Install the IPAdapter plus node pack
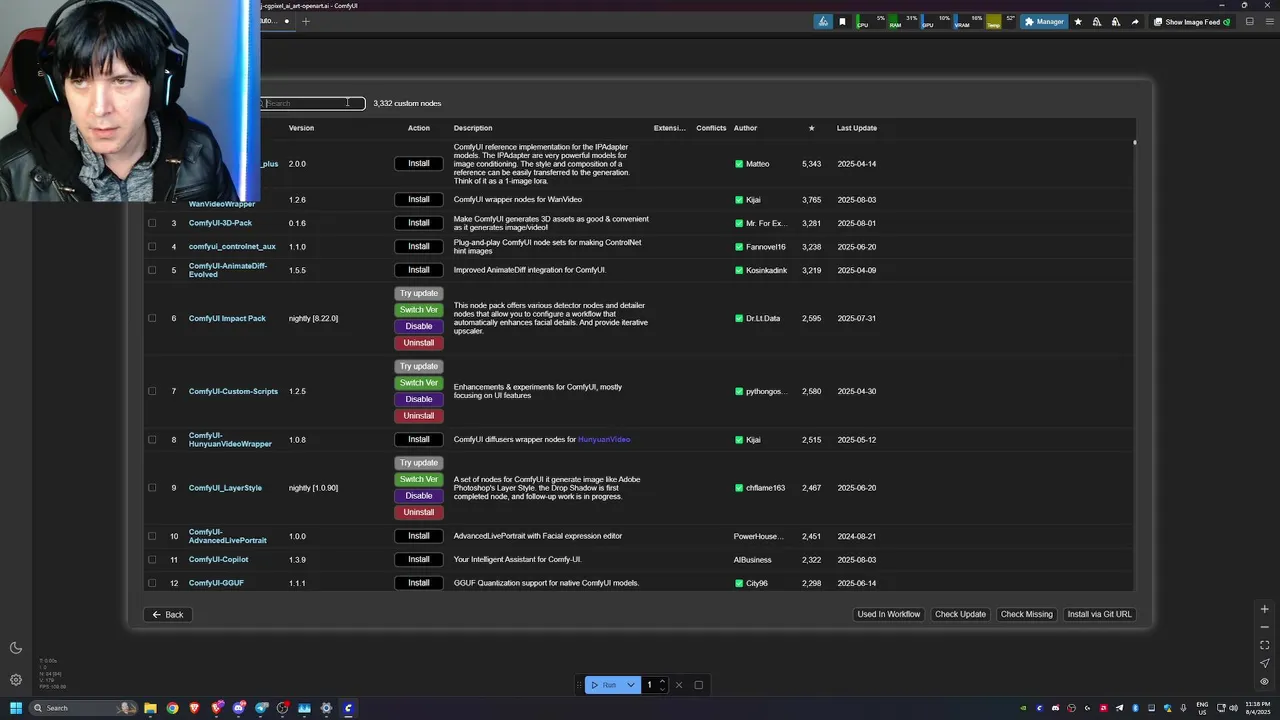The width and height of the screenshot is (1280, 720). 419,163
